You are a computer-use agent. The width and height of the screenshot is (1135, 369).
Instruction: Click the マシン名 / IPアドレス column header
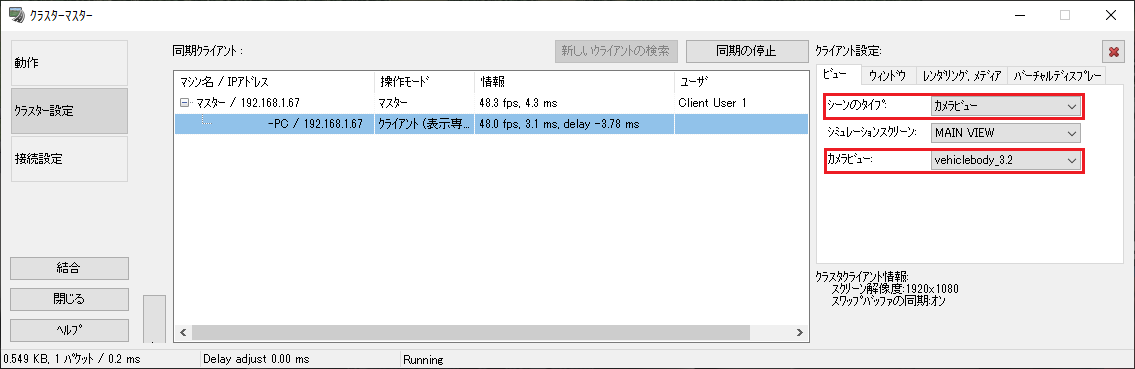[x=274, y=81]
